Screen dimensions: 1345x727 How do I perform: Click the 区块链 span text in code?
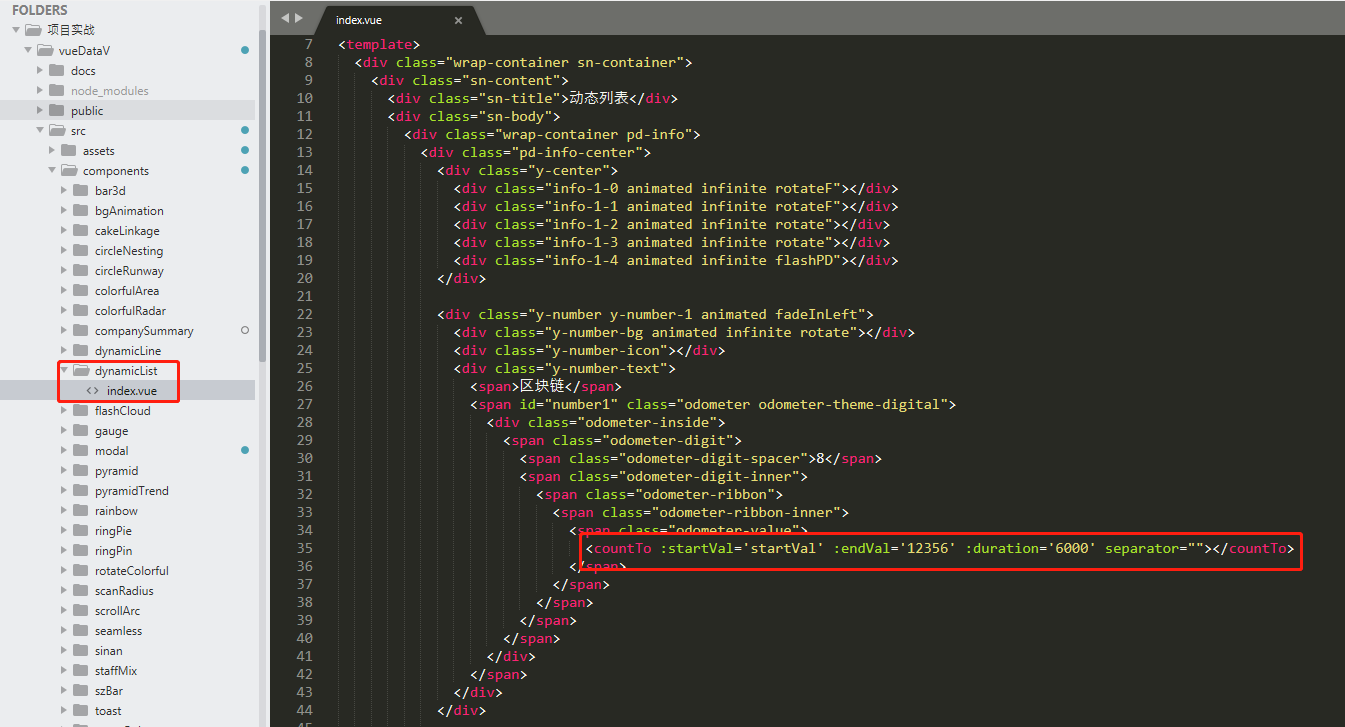point(544,386)
